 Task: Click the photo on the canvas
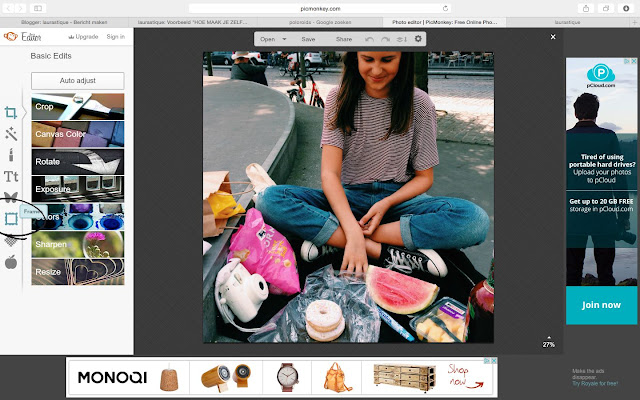[348, 197]
